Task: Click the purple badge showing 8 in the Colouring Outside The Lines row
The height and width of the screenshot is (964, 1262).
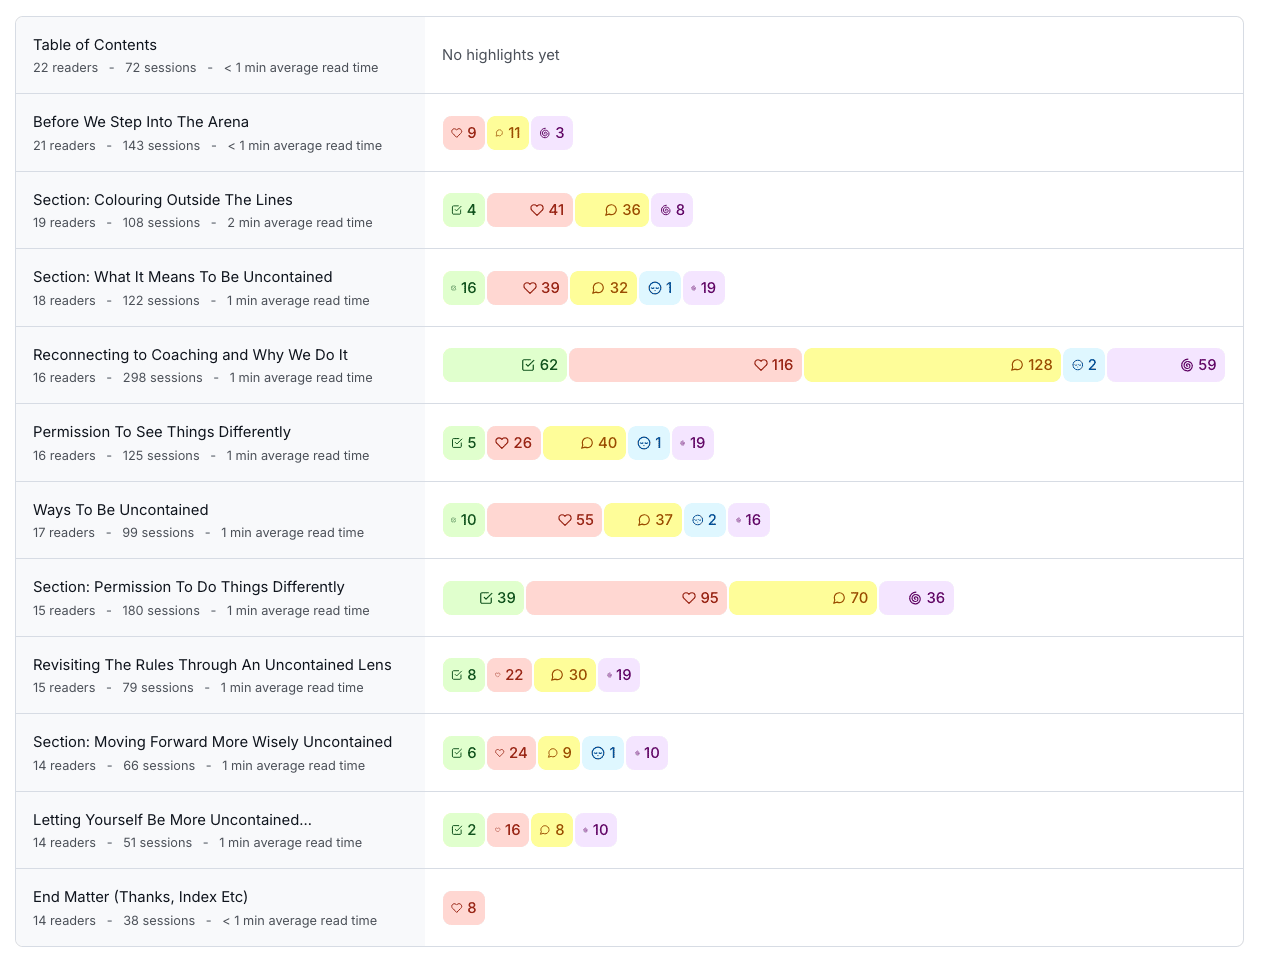Action: pyautogui.click(x=672, y=210)
